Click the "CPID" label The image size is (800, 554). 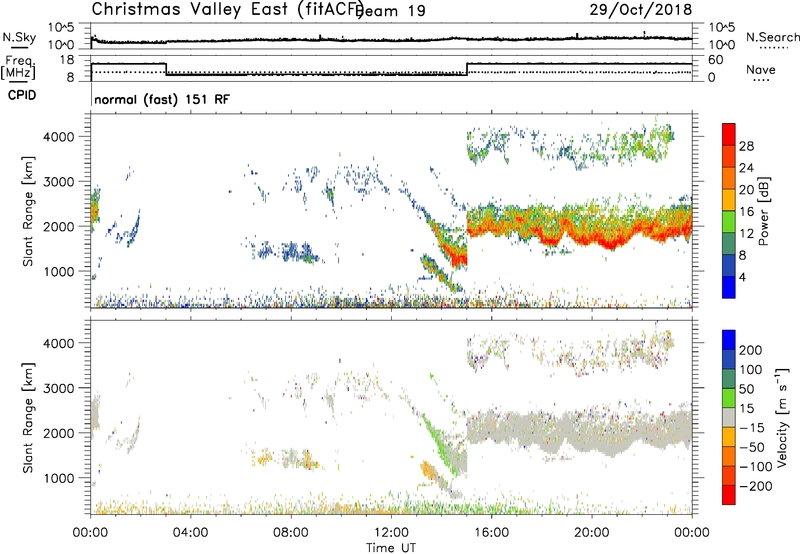(22, 95)
